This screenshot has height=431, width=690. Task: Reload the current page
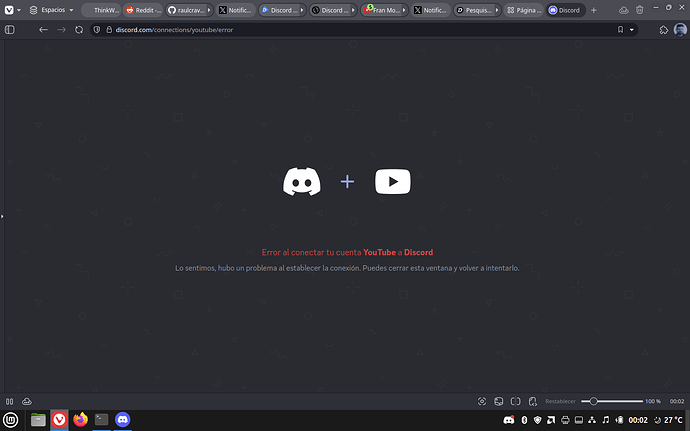[79, 29]
